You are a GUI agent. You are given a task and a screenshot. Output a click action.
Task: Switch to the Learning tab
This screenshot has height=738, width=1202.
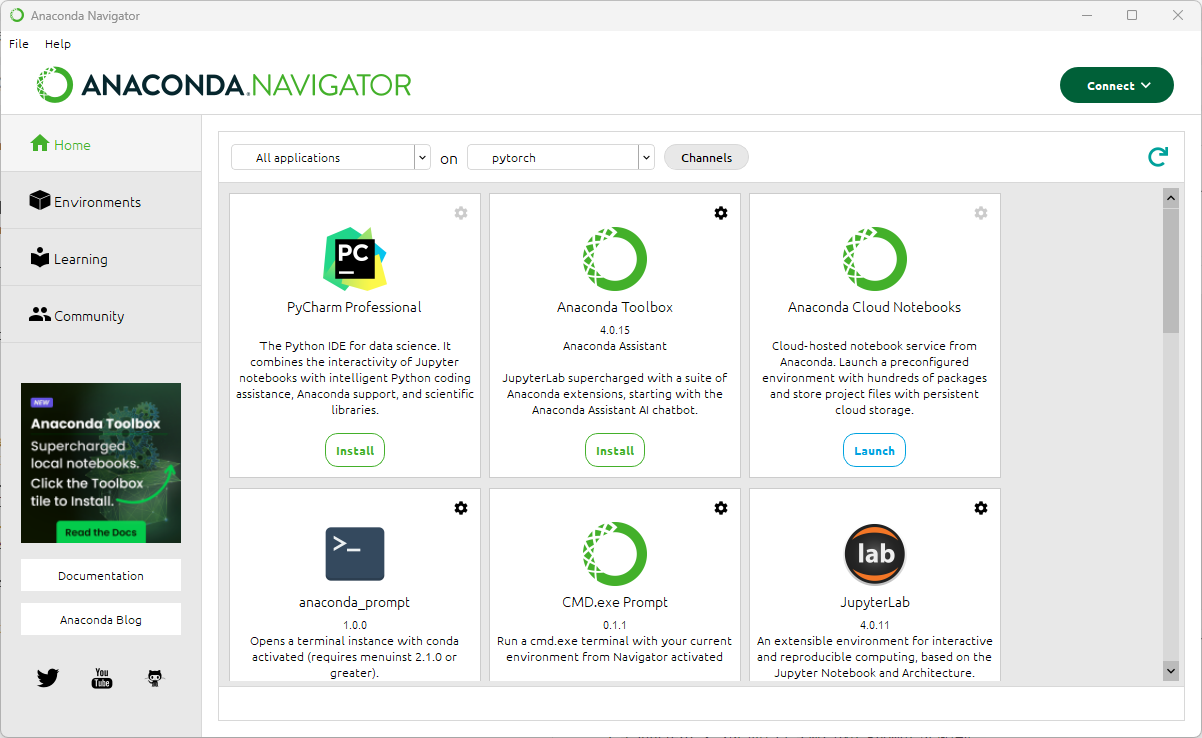coord(101,258)
